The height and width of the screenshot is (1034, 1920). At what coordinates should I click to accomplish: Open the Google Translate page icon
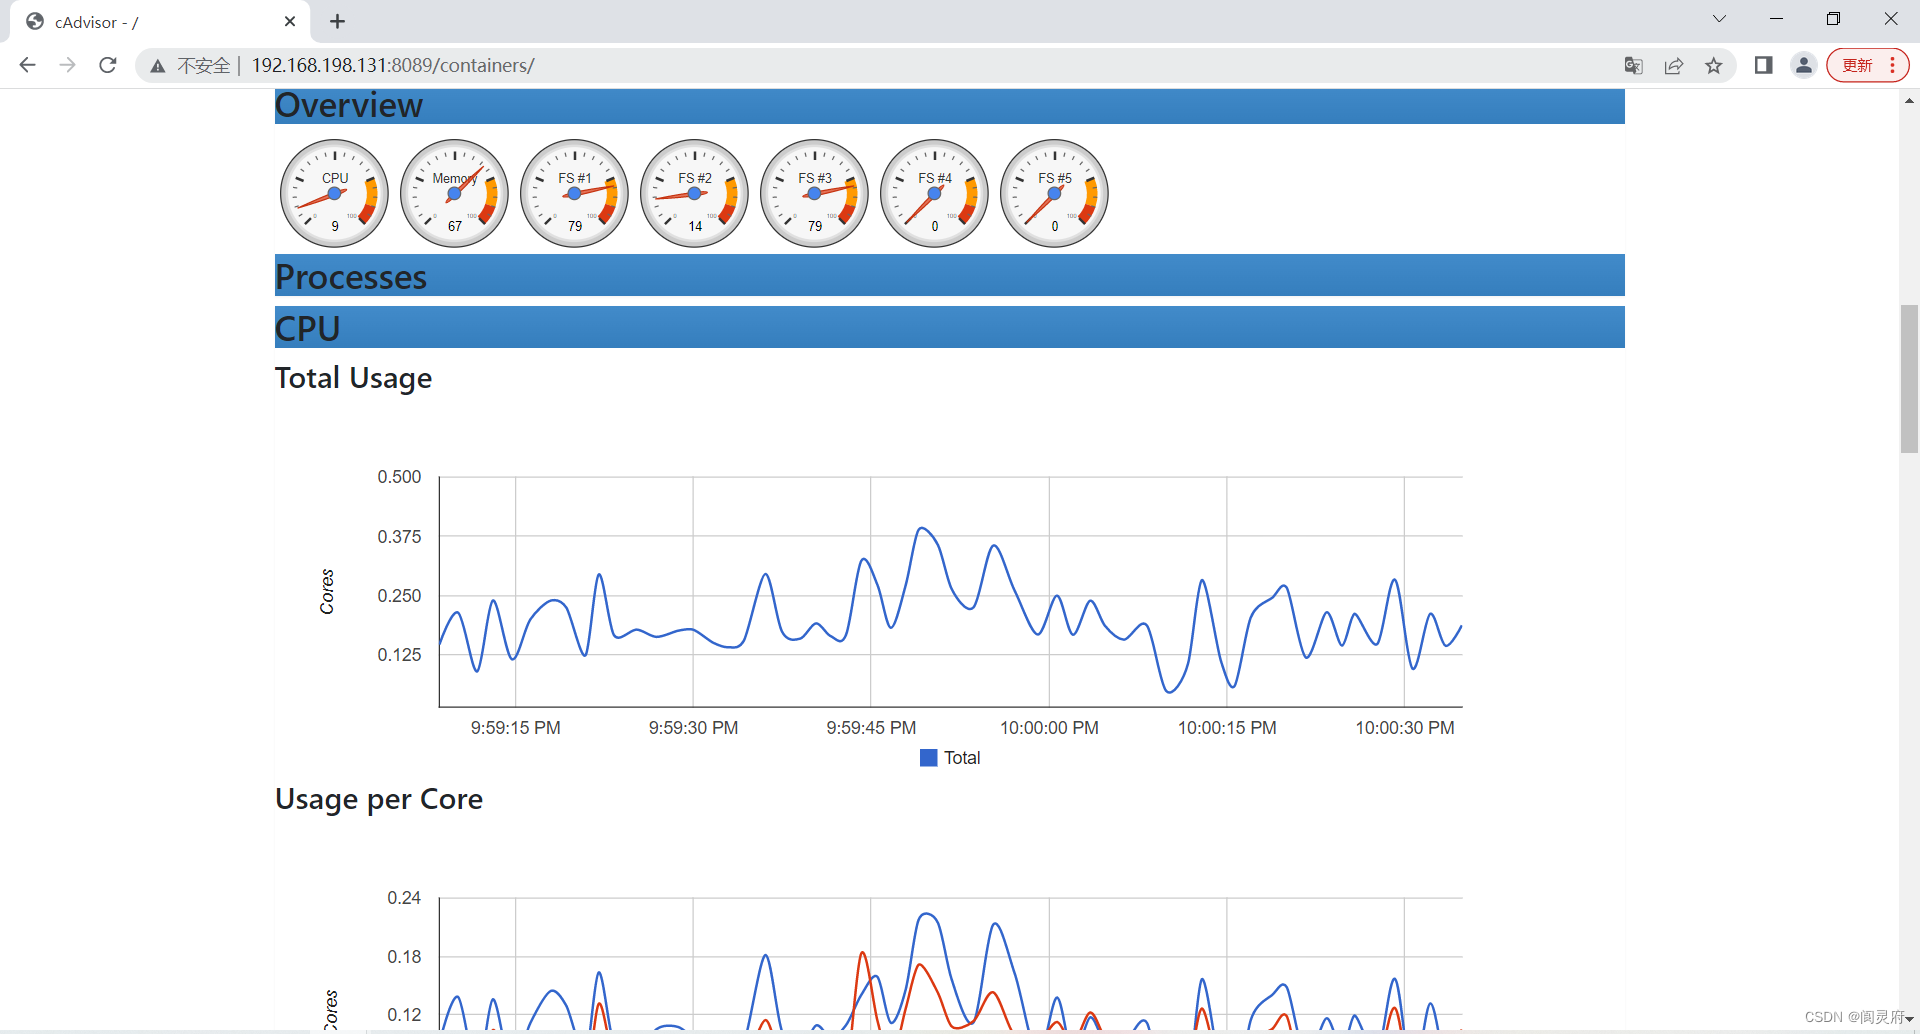(x=1633, y=65)
